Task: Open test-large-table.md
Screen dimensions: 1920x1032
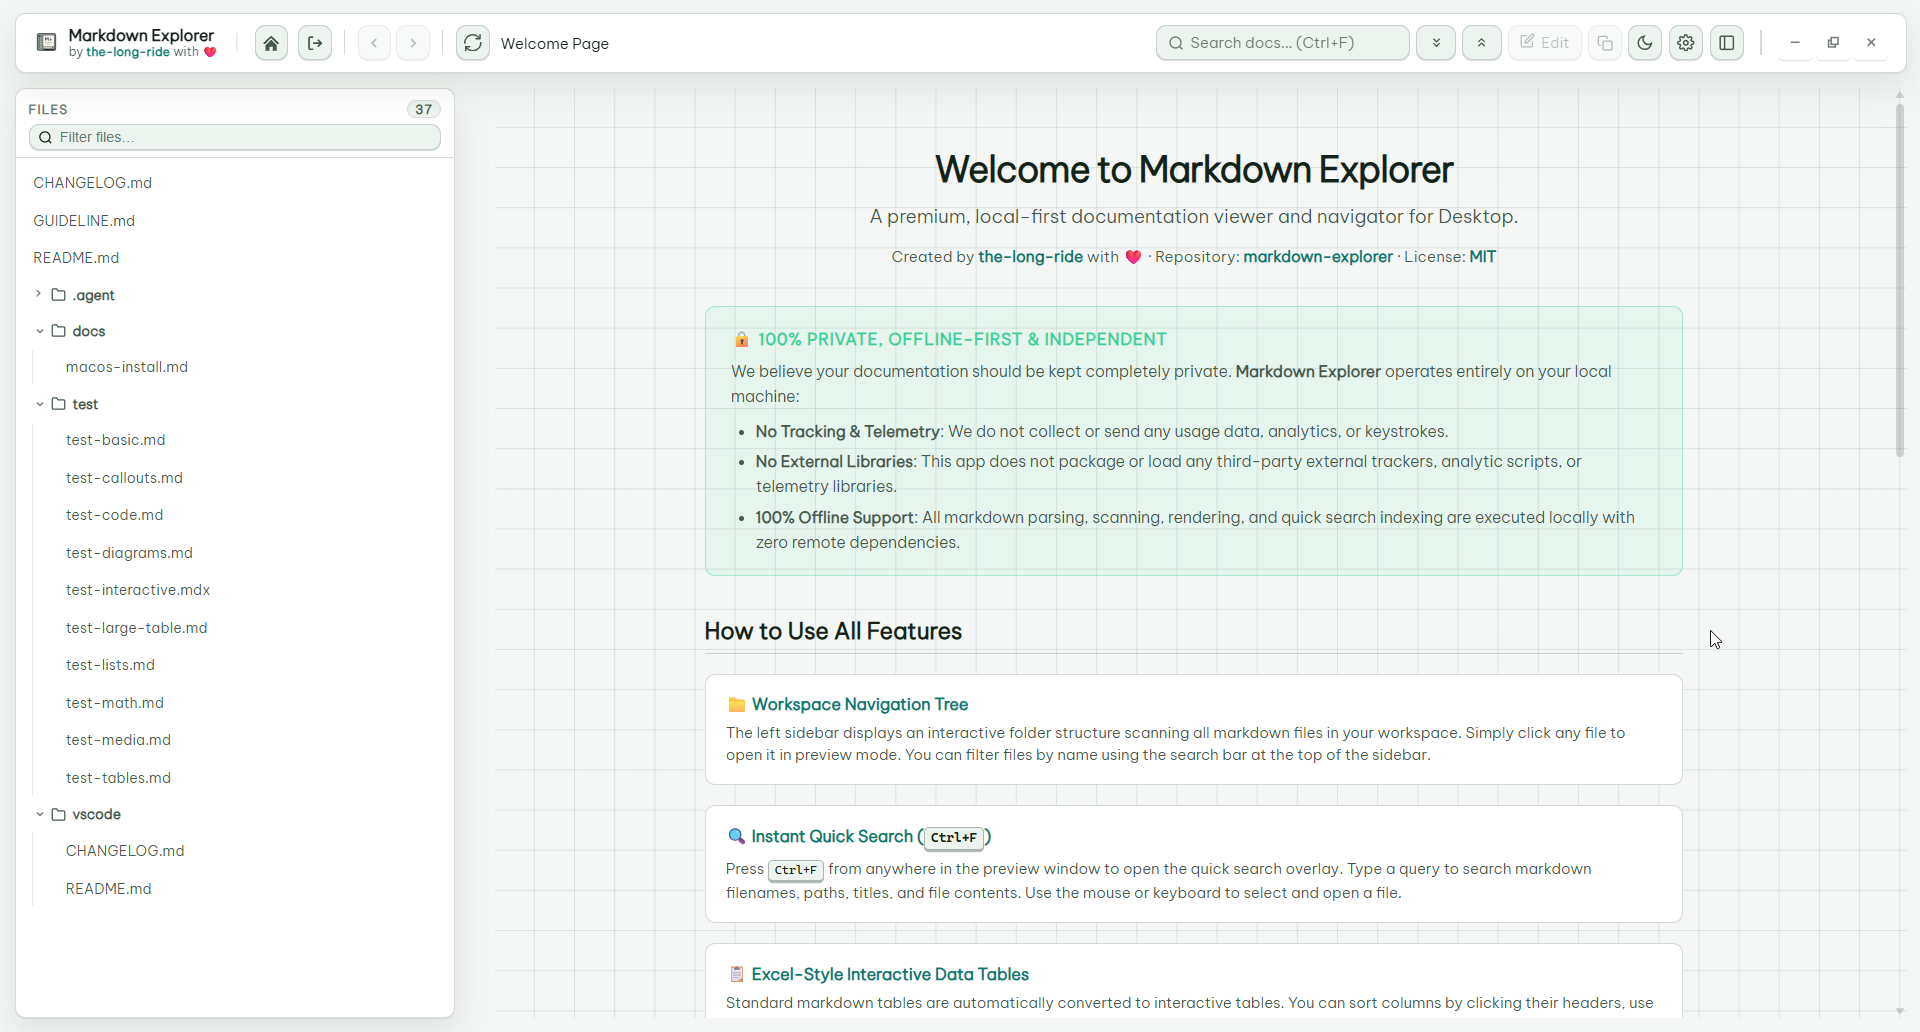Action: point(137,628)
